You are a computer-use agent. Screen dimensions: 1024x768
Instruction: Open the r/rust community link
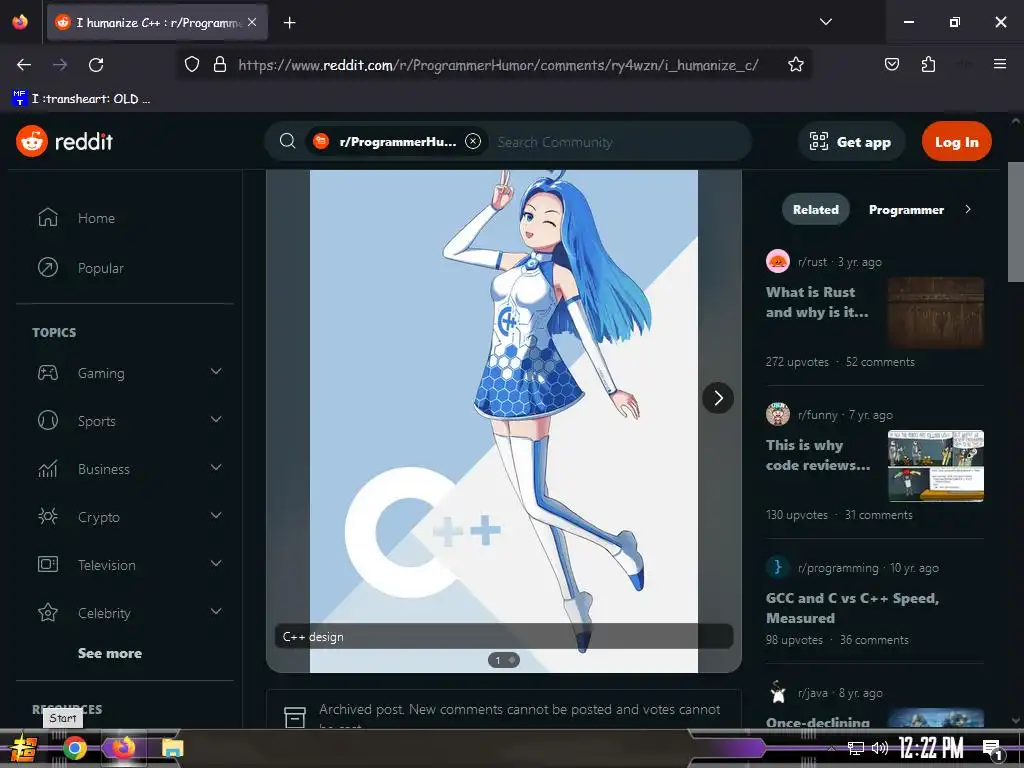(x=812, y=262)
